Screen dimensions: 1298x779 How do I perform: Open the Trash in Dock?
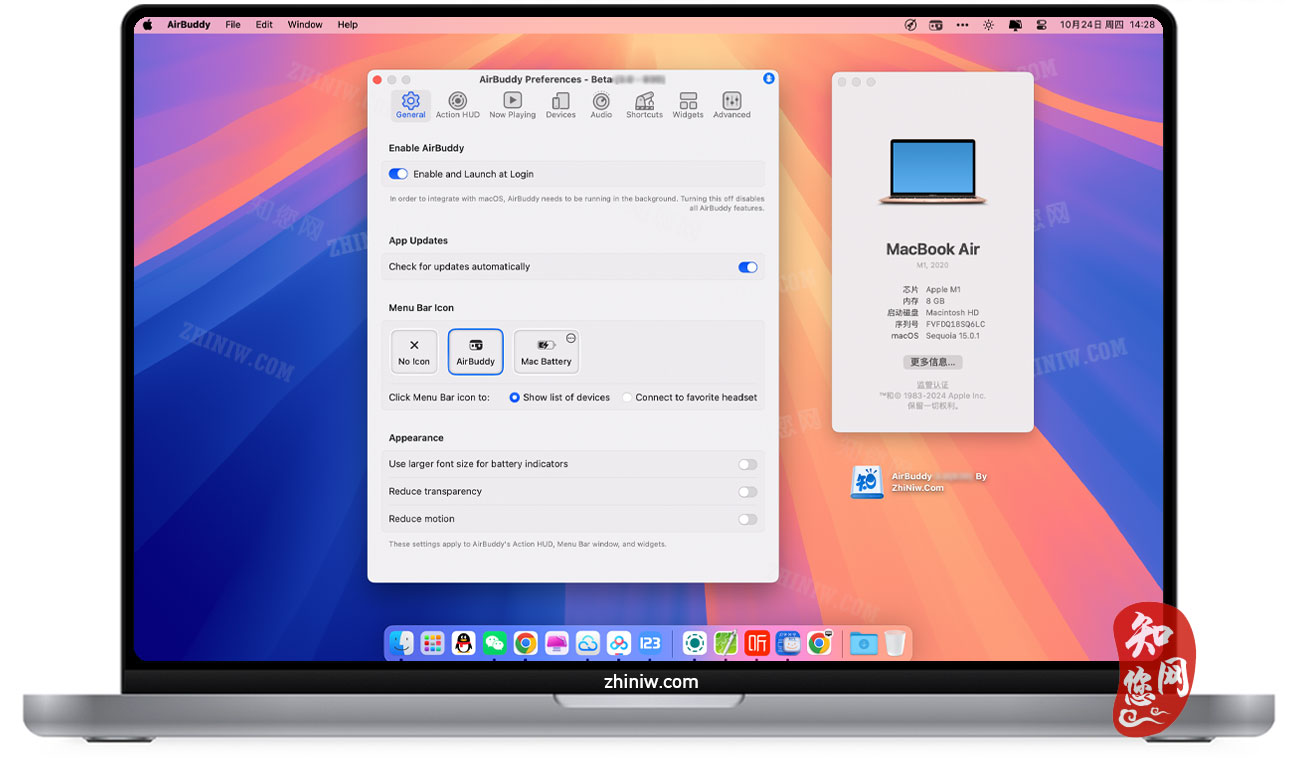click(x=894, y=643)
